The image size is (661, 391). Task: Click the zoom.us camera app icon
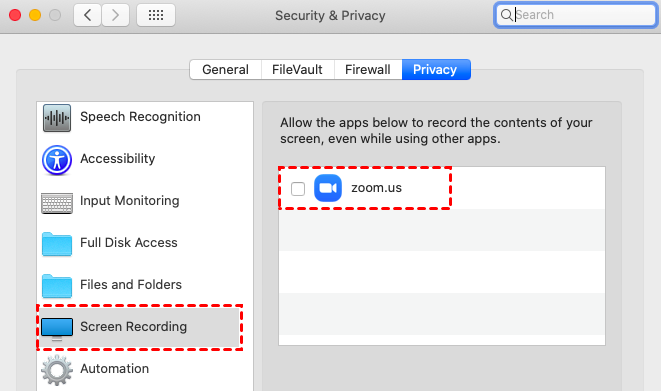pos(328,188)
